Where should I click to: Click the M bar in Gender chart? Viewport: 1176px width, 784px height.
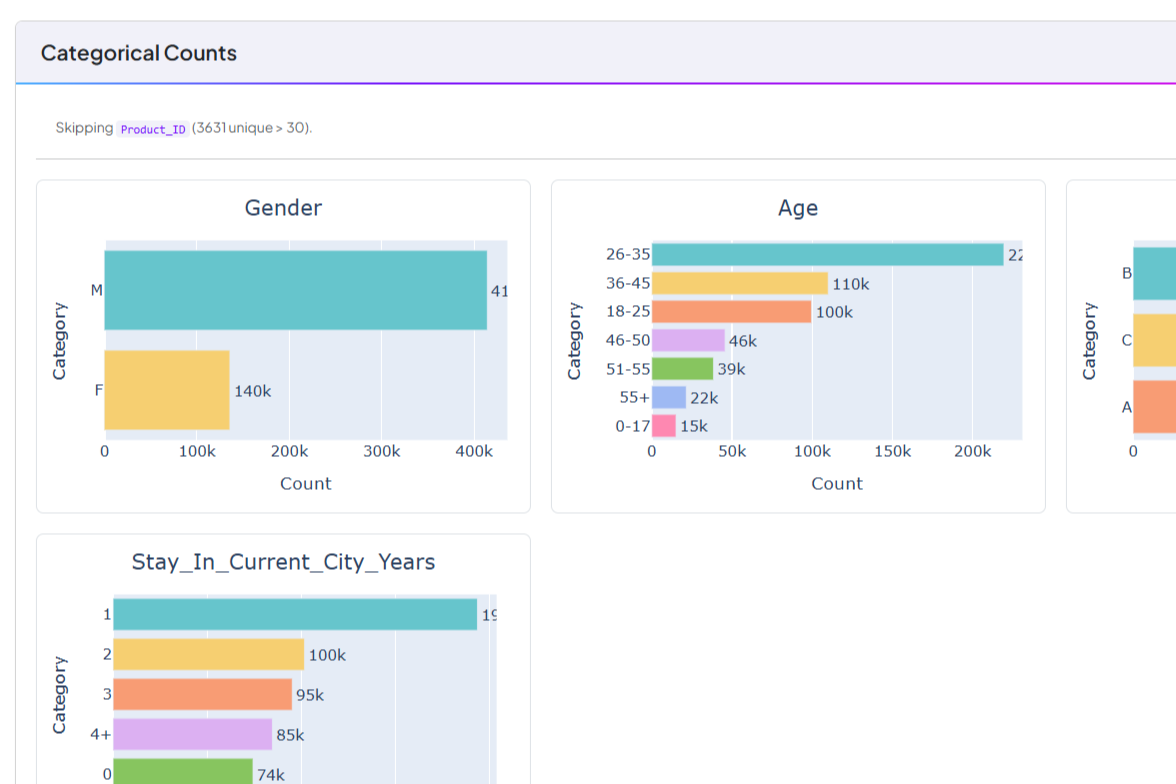(x=296, y=290)
